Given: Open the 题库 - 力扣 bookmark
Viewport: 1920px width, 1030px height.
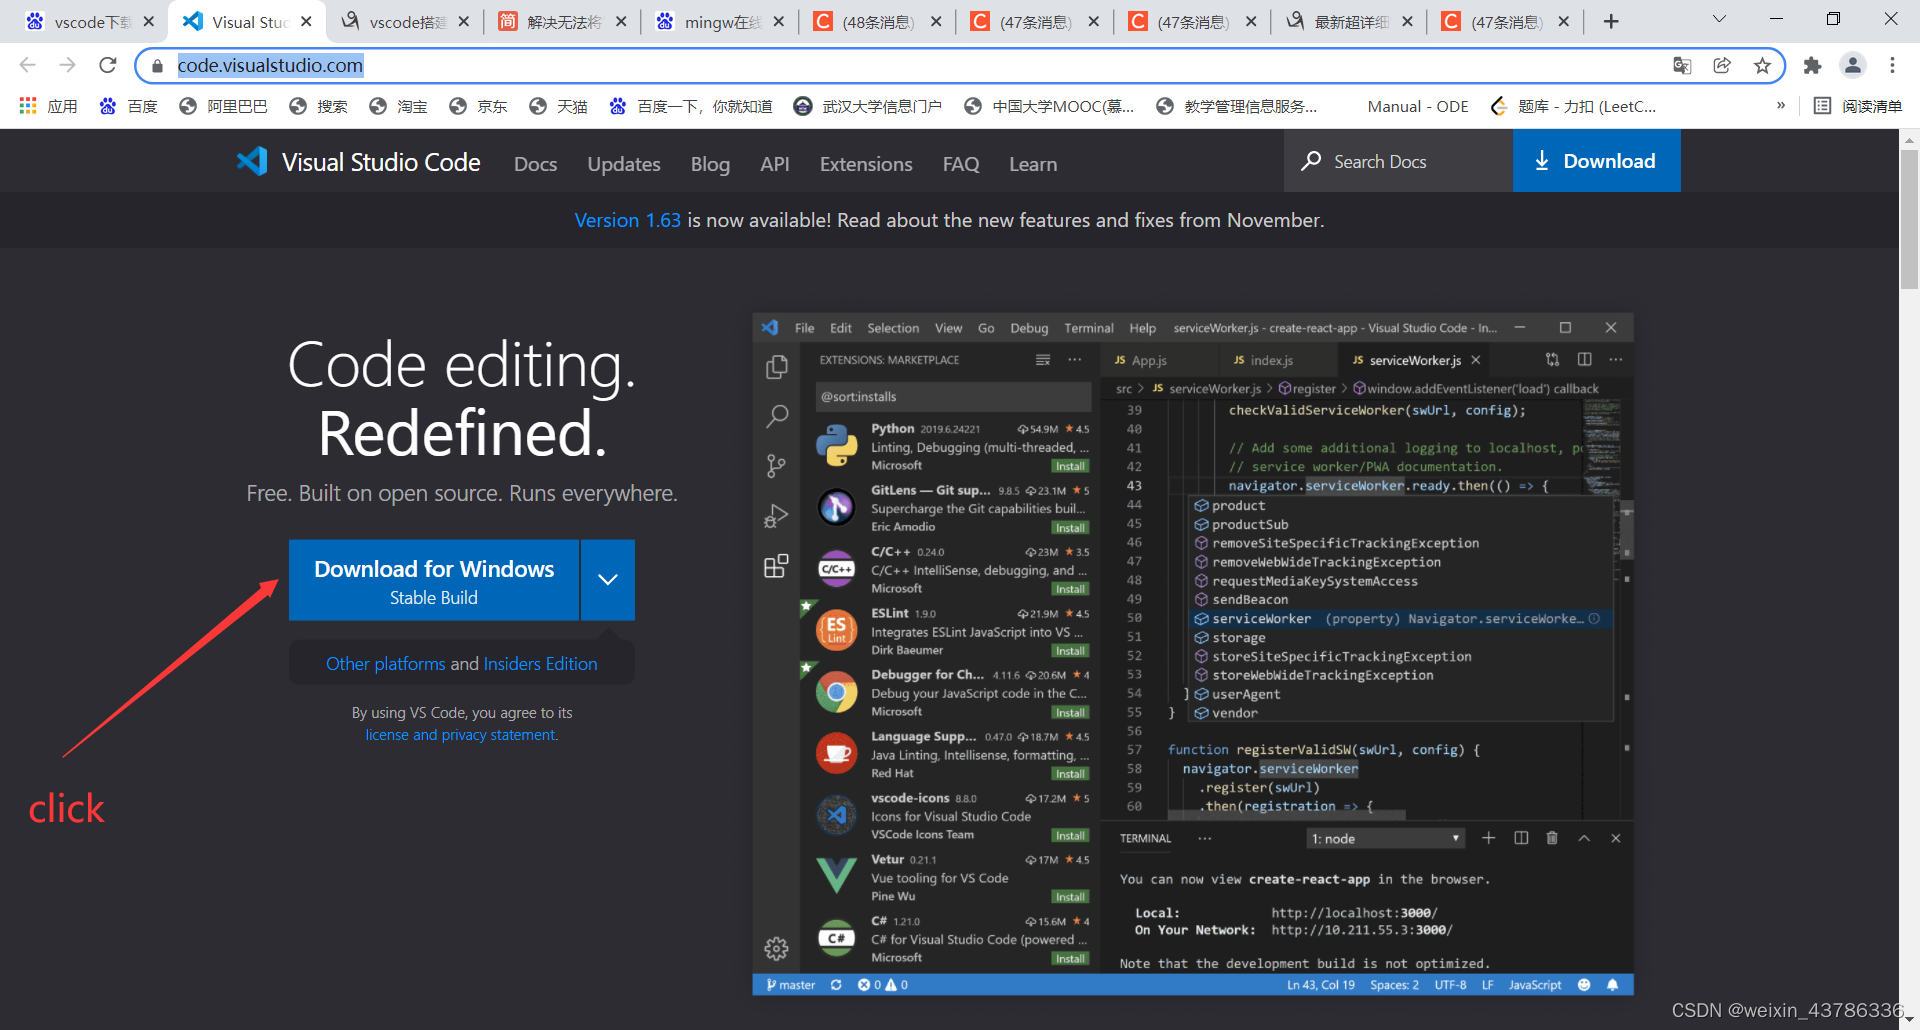Looking at the screenshot, I should click(x=1573, y=106).
